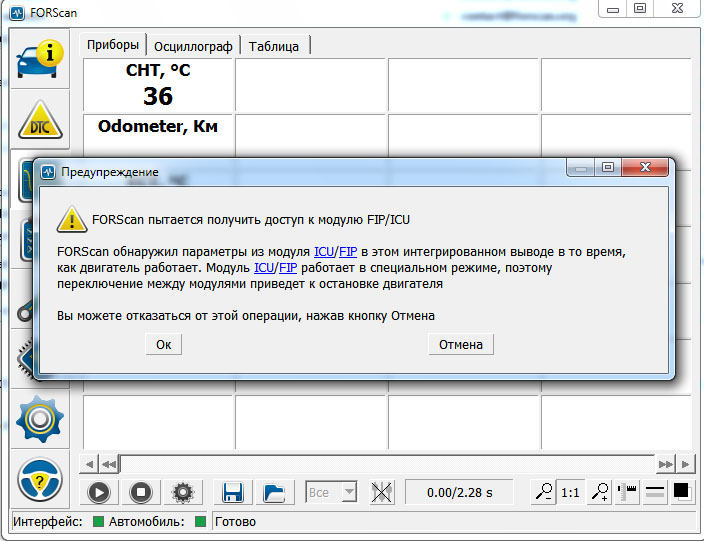Switch to the Приборы tab
This screenshot has height=541, width=704.
[113, 45]
